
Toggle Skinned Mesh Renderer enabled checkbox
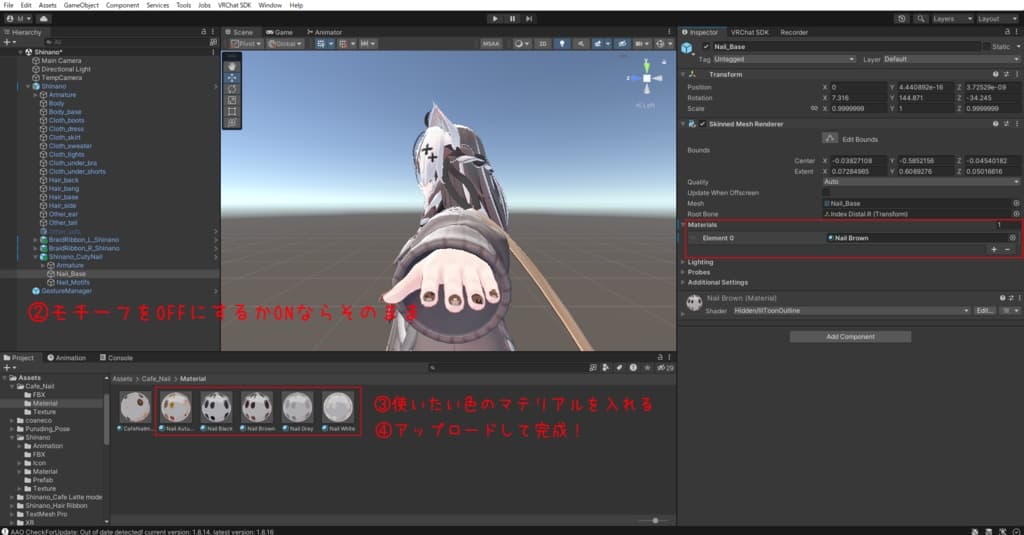(x=703, y=124)
